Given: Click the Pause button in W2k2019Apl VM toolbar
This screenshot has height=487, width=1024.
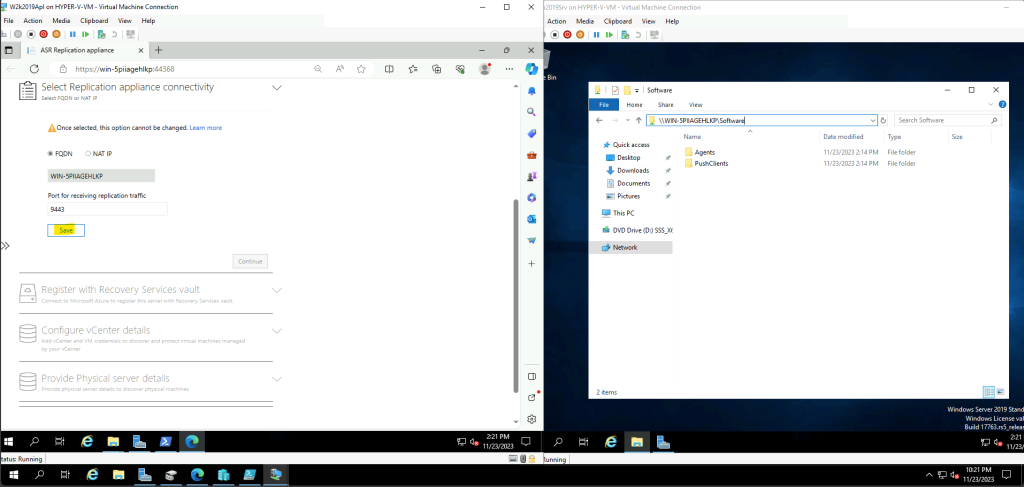Looking at the screenshot, I should (x=72, y=34).
